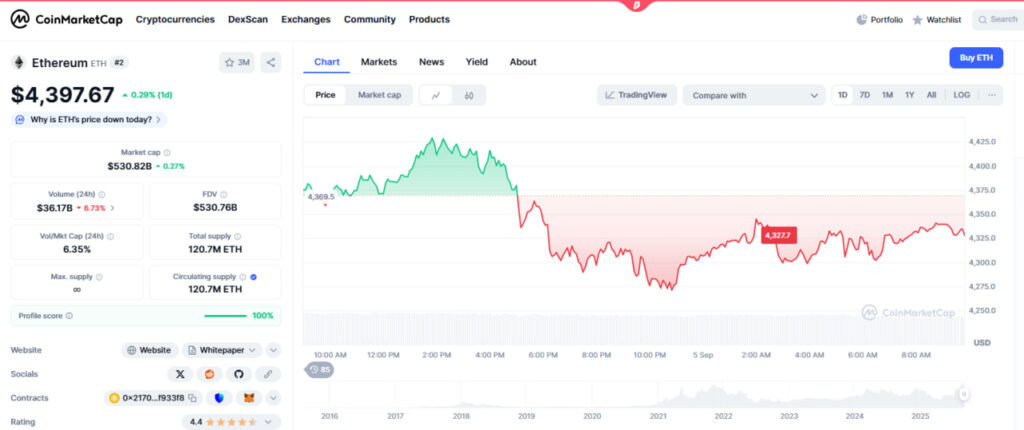This screenshot has height=430, width=1024.
Task: Toggle LOG scale on chart
Action: (x=961, y=95)
